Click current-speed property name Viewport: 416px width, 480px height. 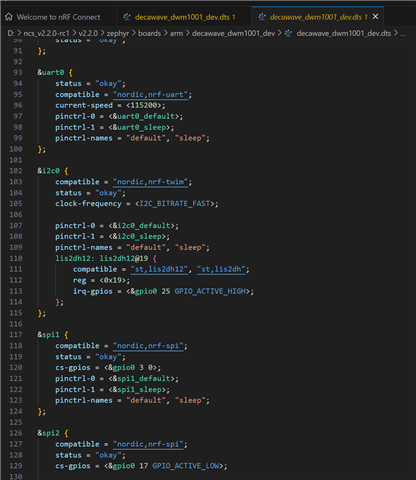pyautogui.click(x=84, y=105)
